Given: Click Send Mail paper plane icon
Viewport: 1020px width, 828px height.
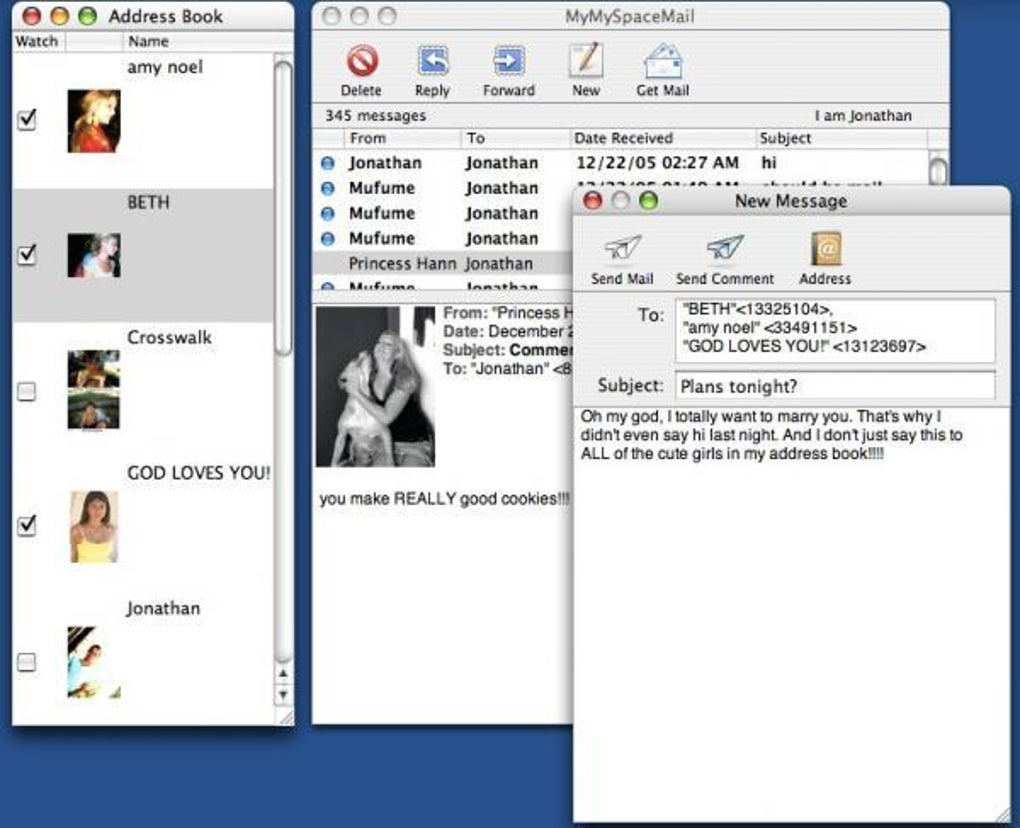Looking at the screenshot, I should tap(623, 248).
